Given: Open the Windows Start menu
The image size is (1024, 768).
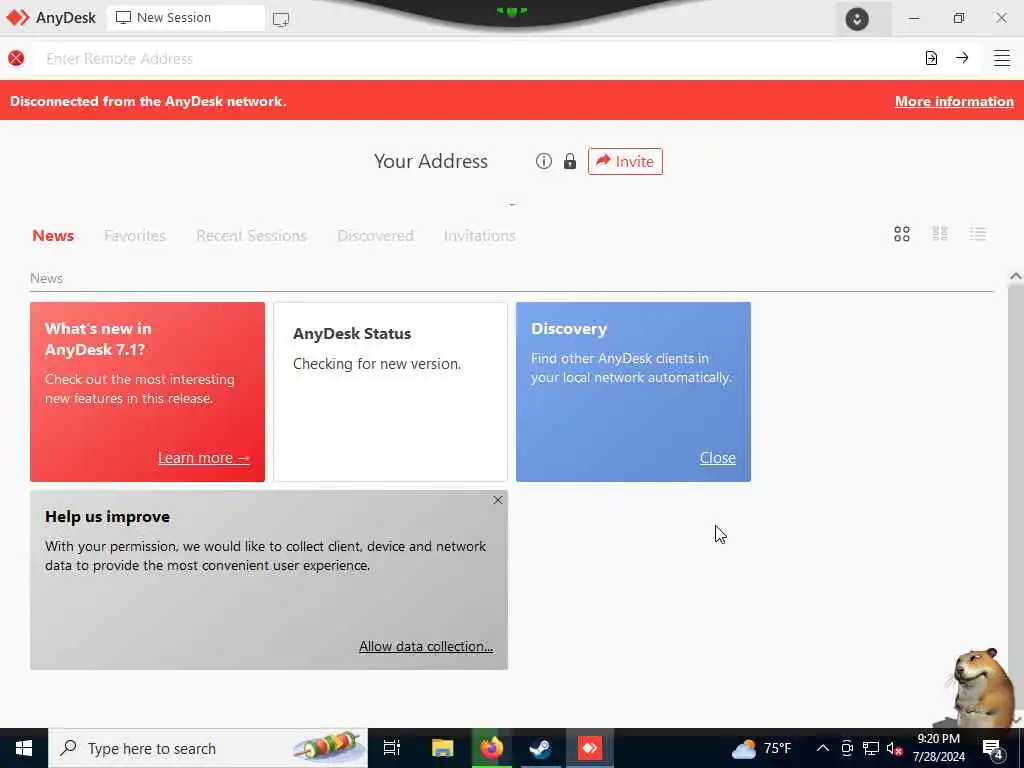Looking at the screenshot, I should (24, 748).
